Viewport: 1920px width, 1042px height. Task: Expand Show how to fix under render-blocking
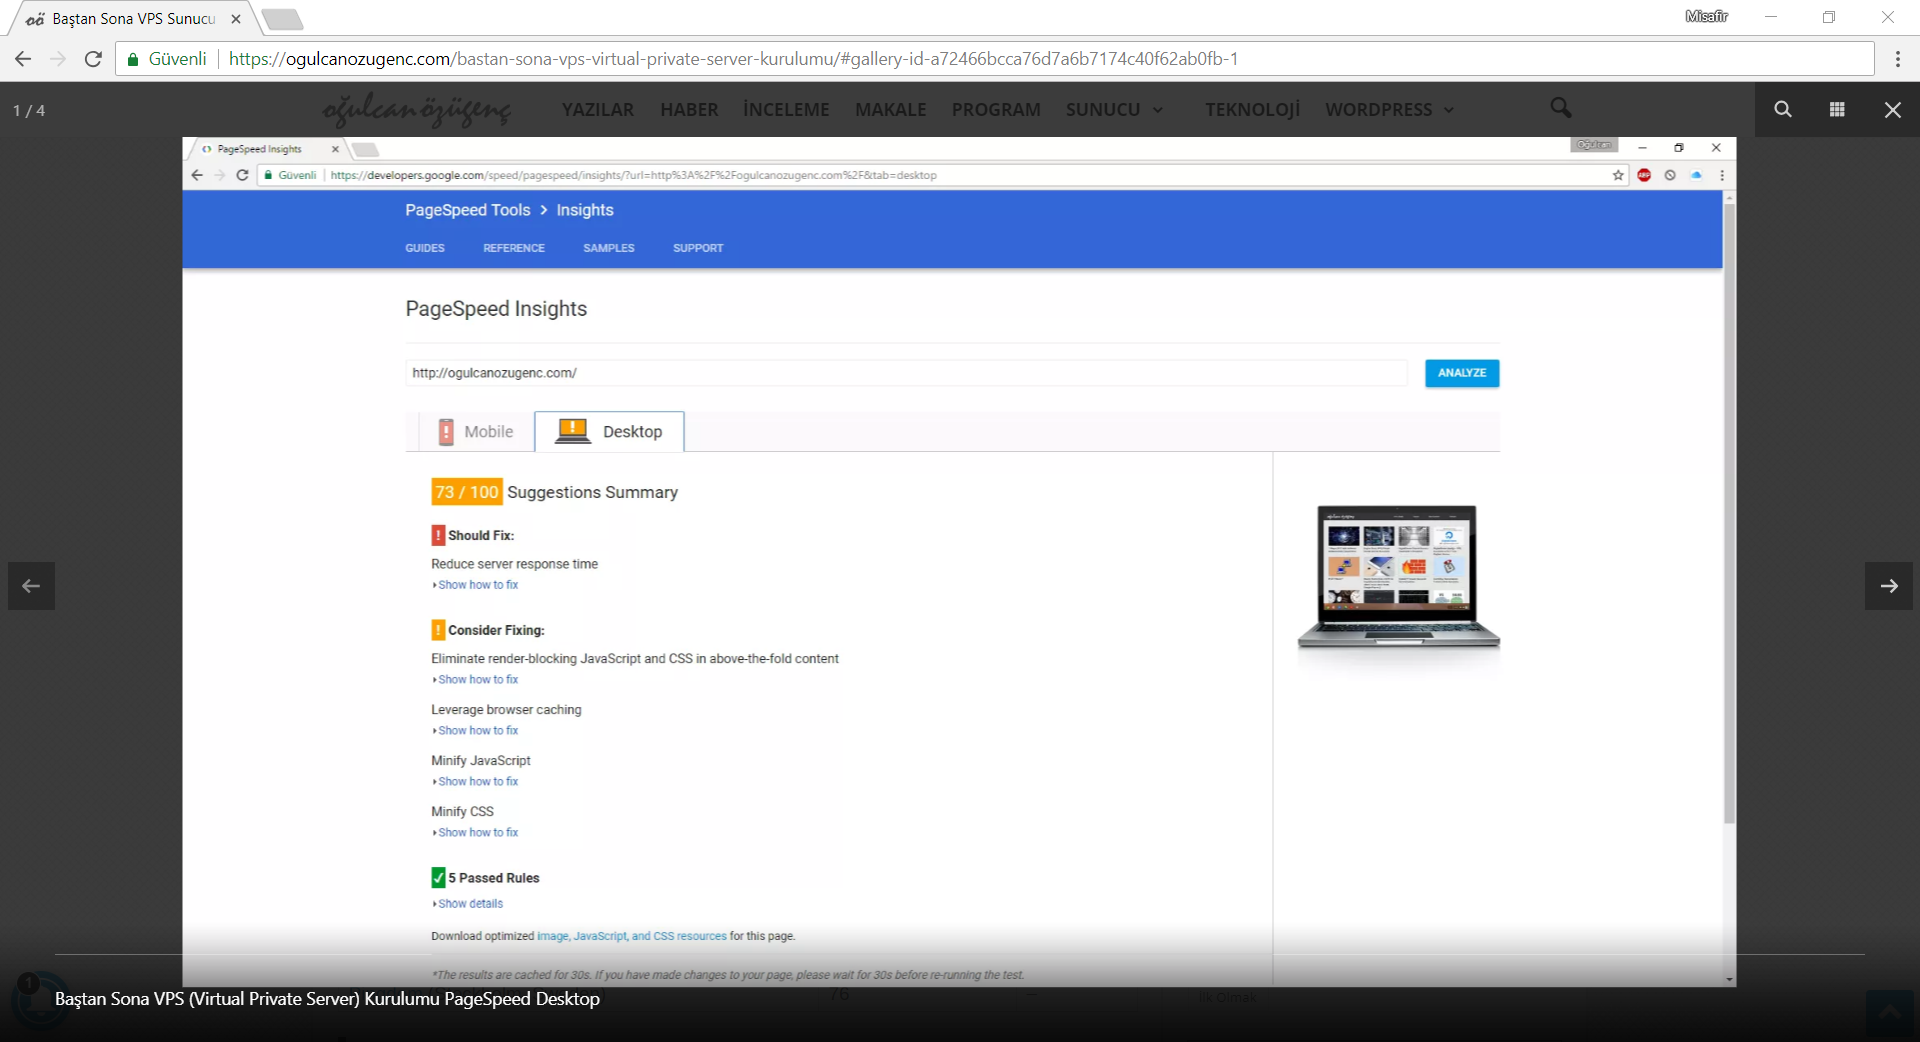pyautogui.click(x=477, y=680)
